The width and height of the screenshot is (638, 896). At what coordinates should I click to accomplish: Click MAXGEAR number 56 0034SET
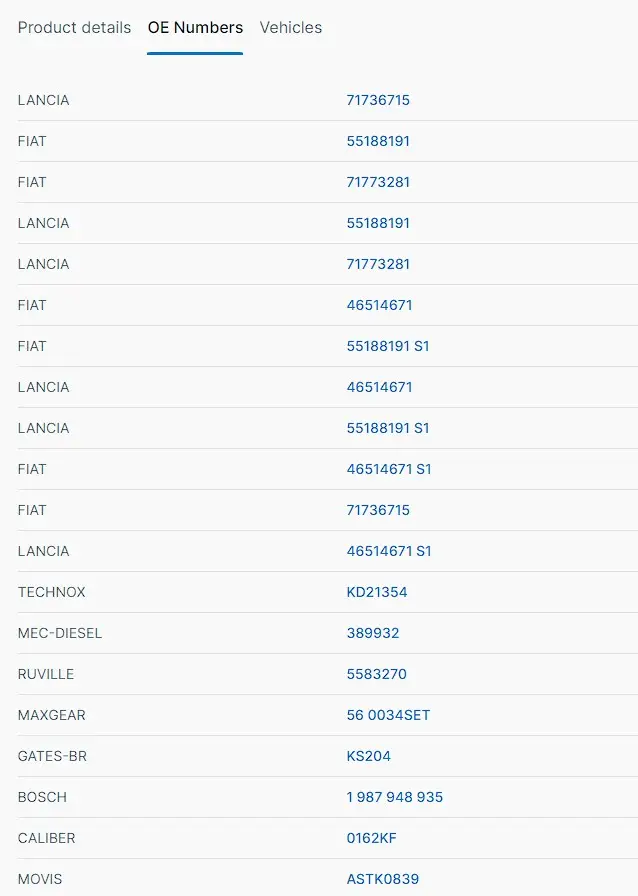click(388, 715)
